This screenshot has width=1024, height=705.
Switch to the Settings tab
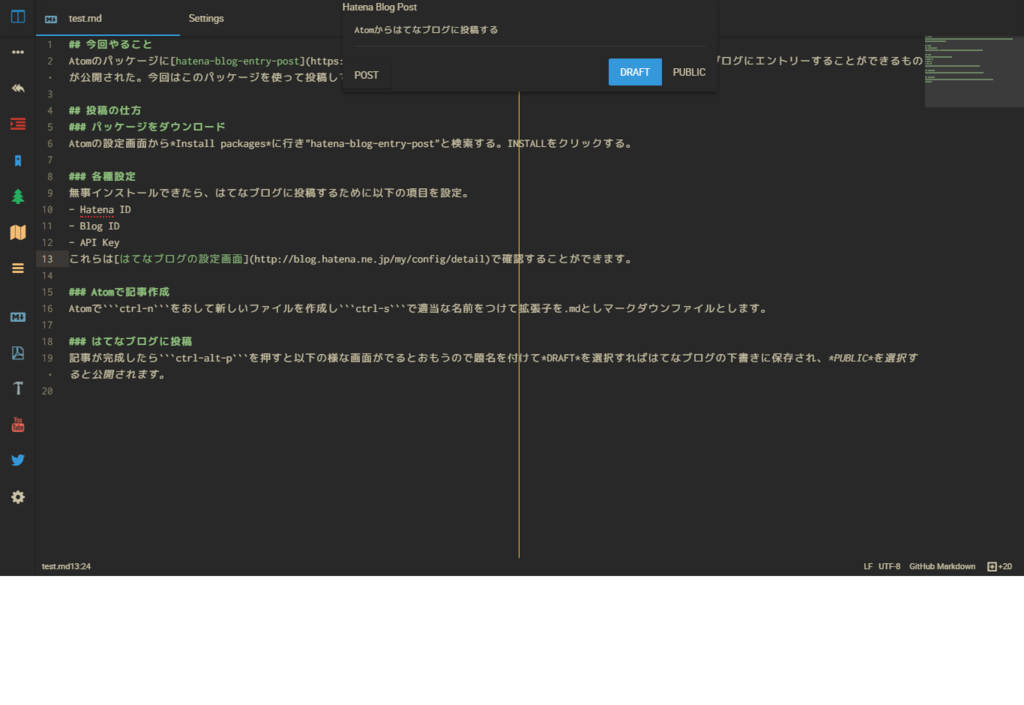[206, 18]
